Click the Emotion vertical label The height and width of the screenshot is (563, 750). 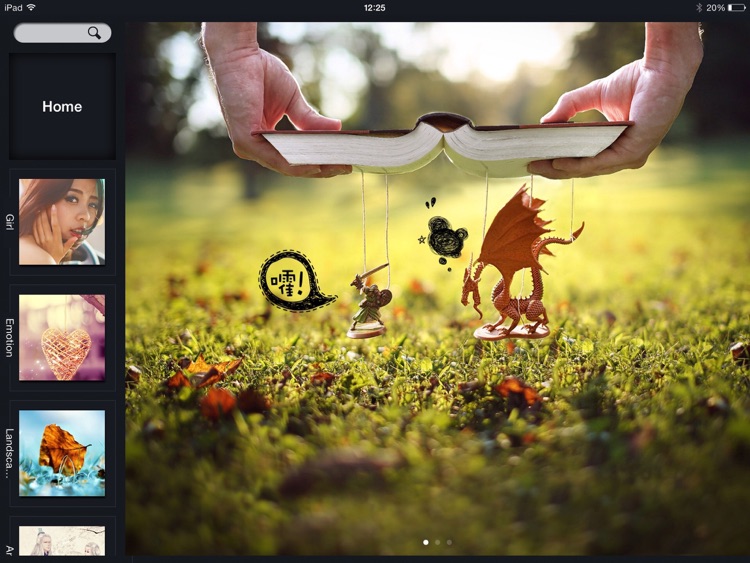point(10,338)
